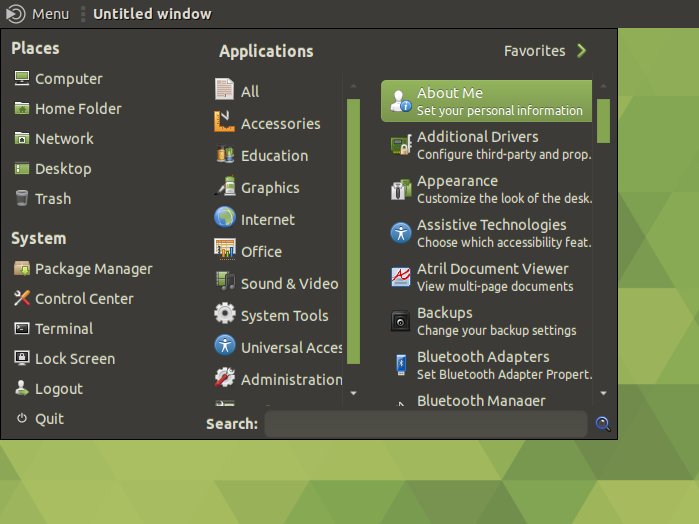Click the 'Change your backup settings' description
Screen dimensions: 699x524
click(497, 330)
